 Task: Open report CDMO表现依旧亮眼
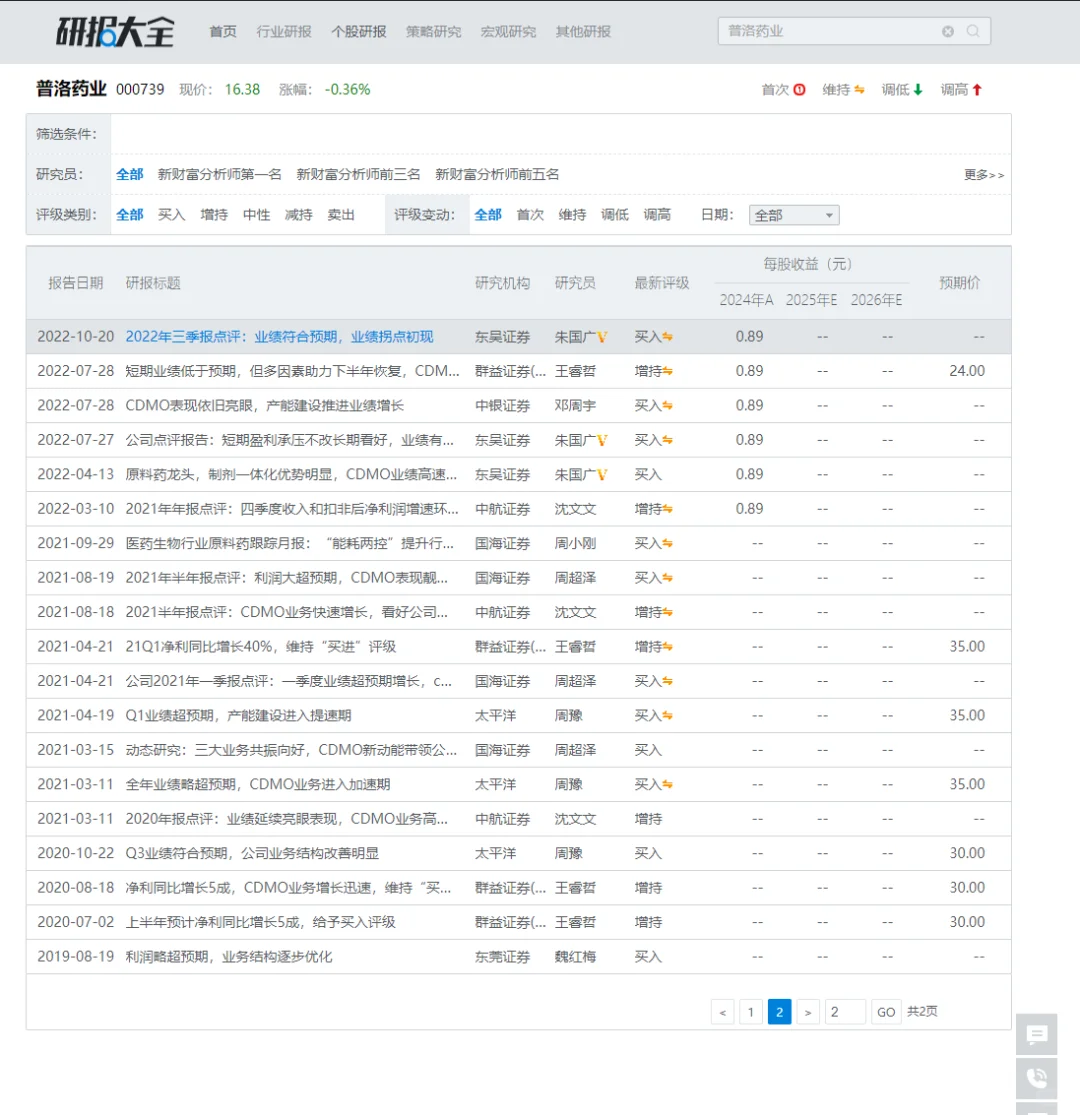pyautogui.click(x=264, y=406)
